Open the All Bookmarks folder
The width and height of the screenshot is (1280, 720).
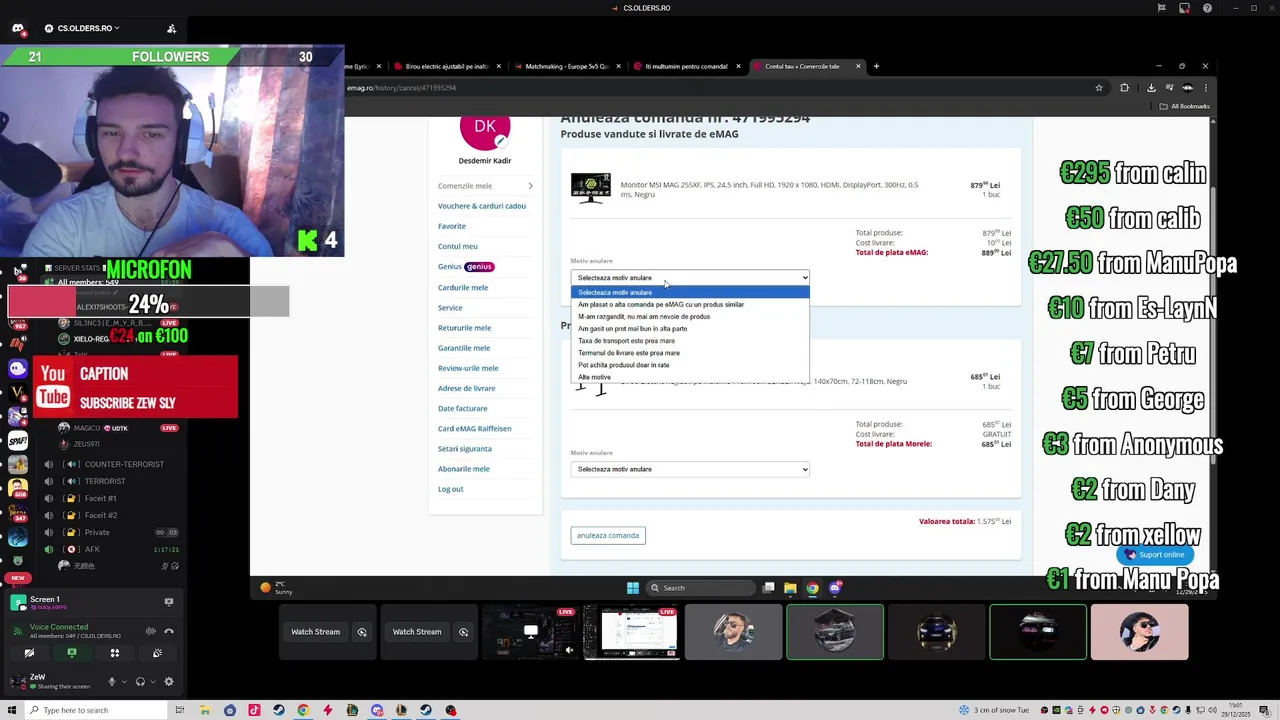tap(1185, 106)
